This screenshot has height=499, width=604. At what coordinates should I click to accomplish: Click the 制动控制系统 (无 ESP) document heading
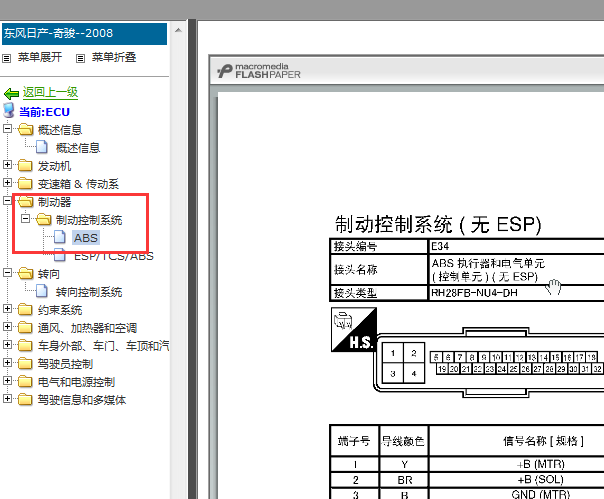[x=438, y=225]
